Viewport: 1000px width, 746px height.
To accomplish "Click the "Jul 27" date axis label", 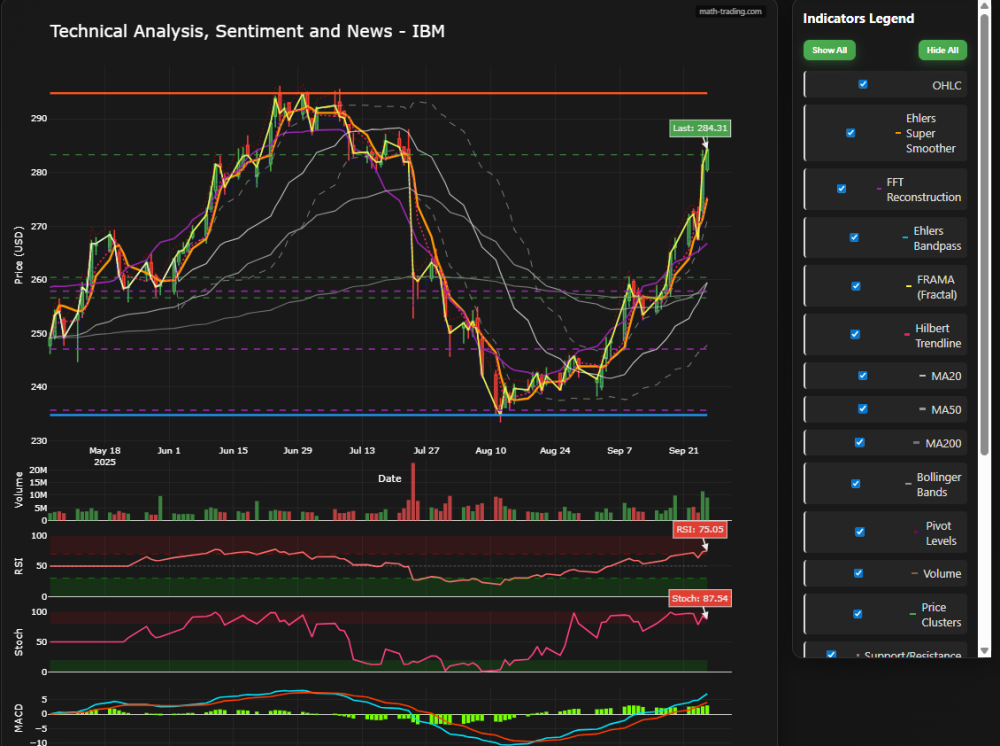I will 427,450.
